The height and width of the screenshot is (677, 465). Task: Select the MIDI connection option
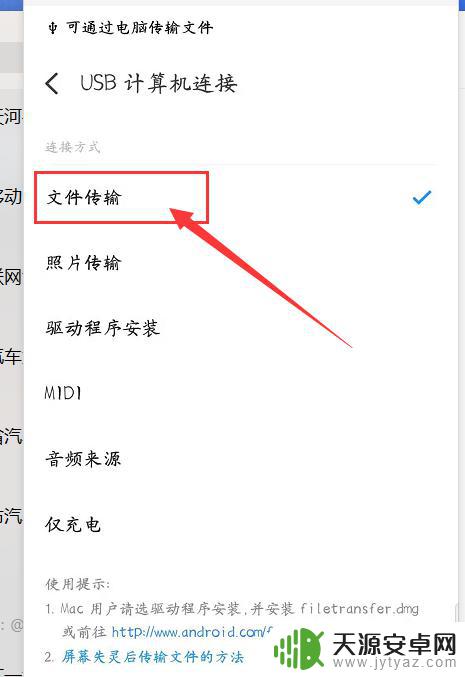[237, 393]
